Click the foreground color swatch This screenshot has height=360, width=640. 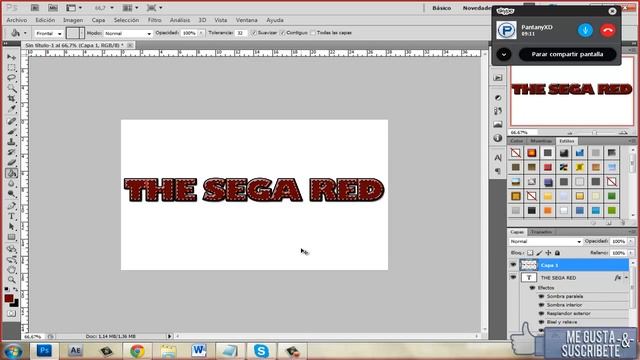tap(9, 299)
